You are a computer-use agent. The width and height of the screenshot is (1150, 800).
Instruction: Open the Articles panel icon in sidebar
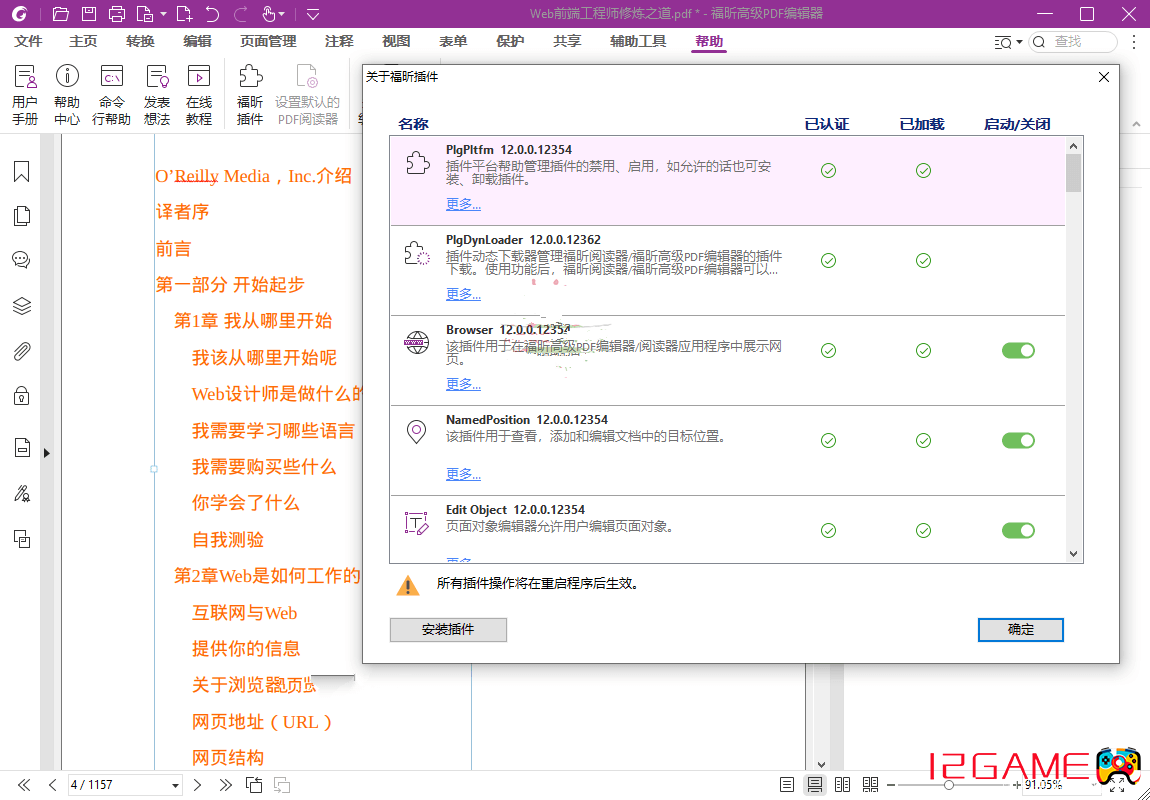(22, 539)
